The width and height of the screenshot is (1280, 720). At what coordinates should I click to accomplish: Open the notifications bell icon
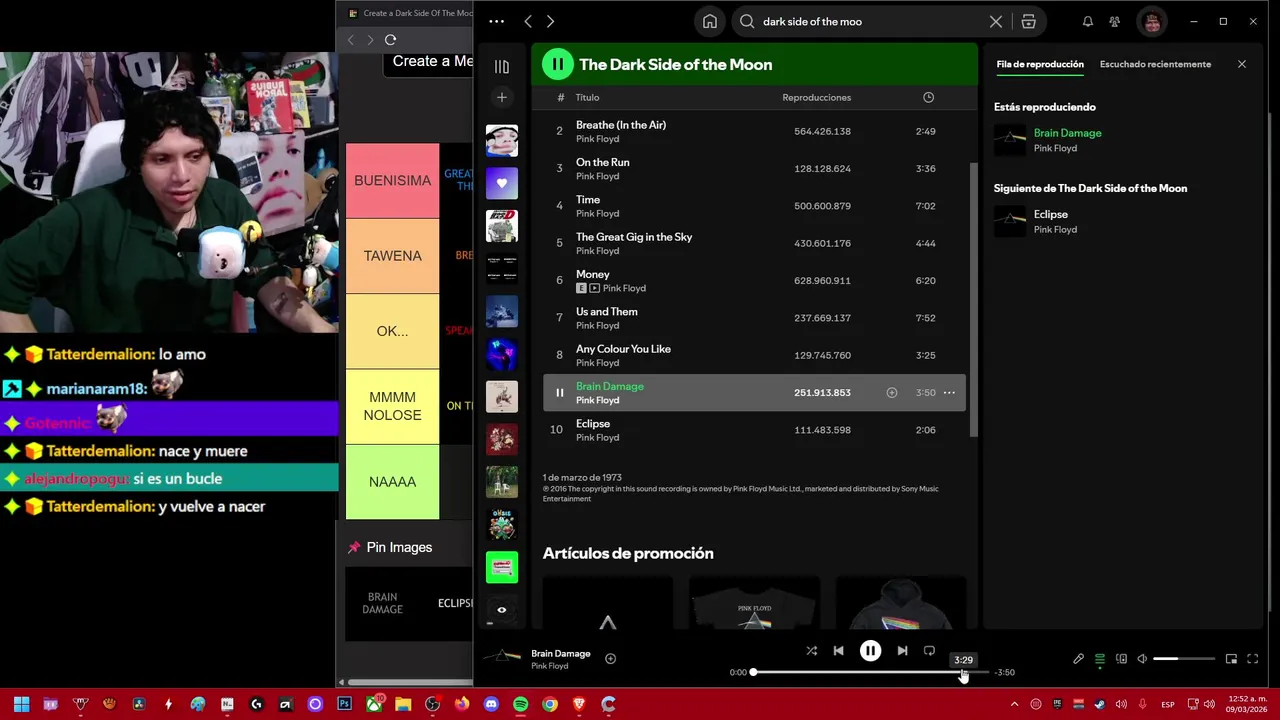1088,21
